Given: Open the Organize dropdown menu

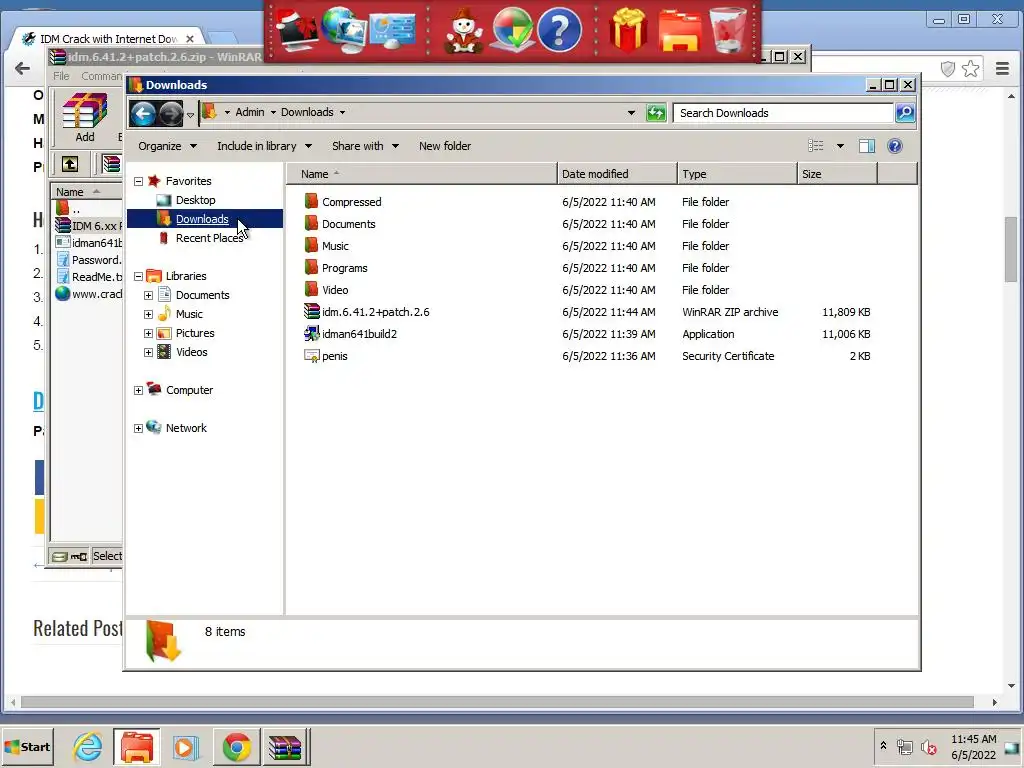Looking at the screenshot, I should (167, 146).
